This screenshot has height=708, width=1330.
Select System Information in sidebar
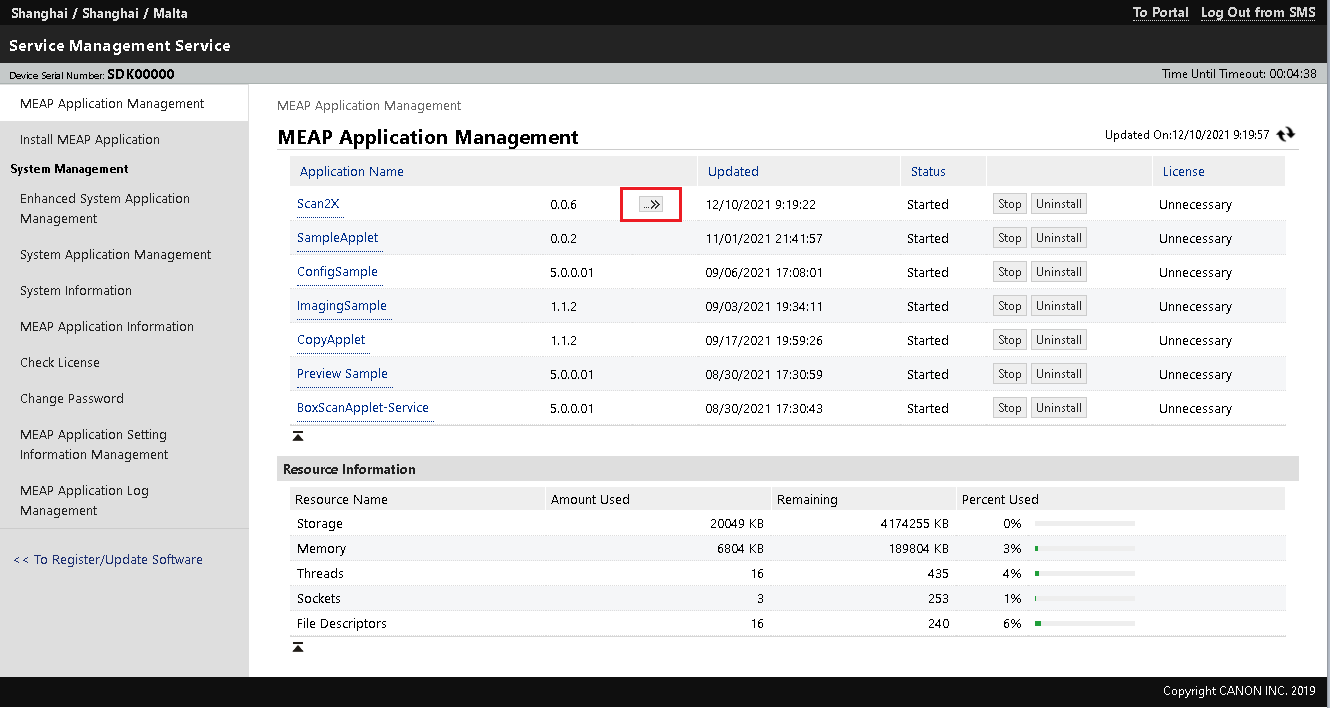point(76,291)
